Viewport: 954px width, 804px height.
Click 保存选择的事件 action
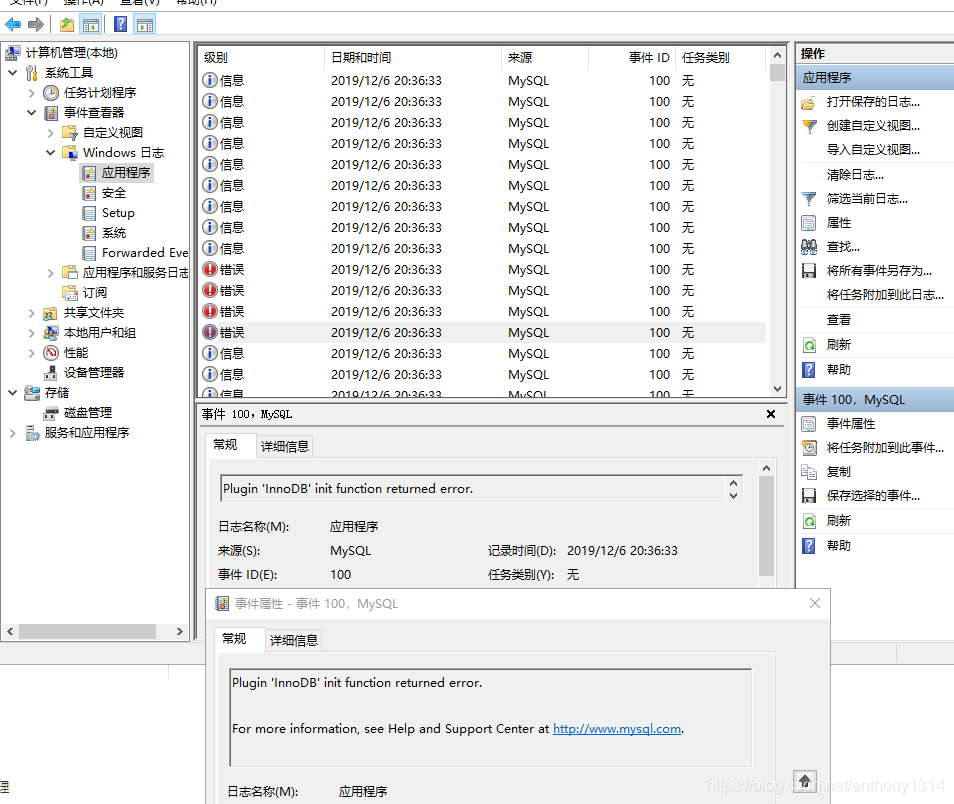coord(872,495)
